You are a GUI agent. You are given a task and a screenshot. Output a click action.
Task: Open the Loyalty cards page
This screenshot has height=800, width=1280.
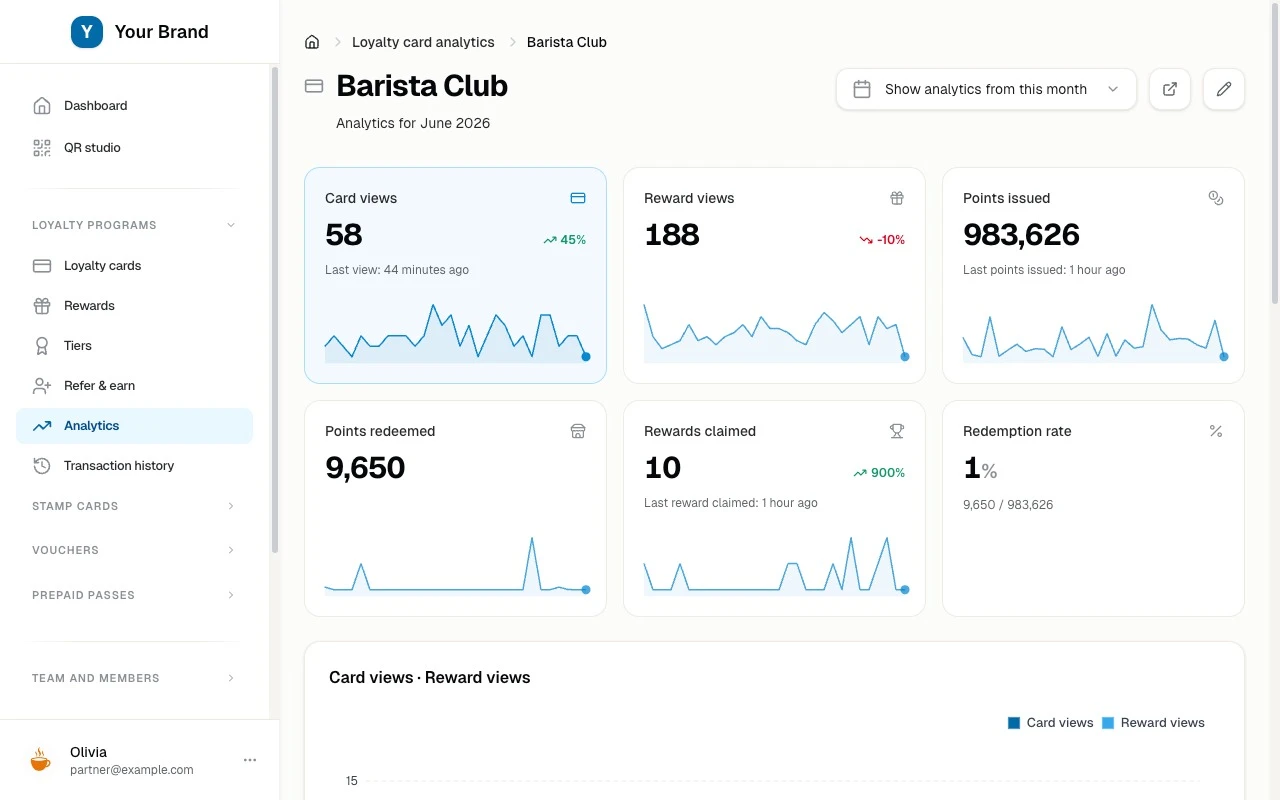tap(135, 266)
